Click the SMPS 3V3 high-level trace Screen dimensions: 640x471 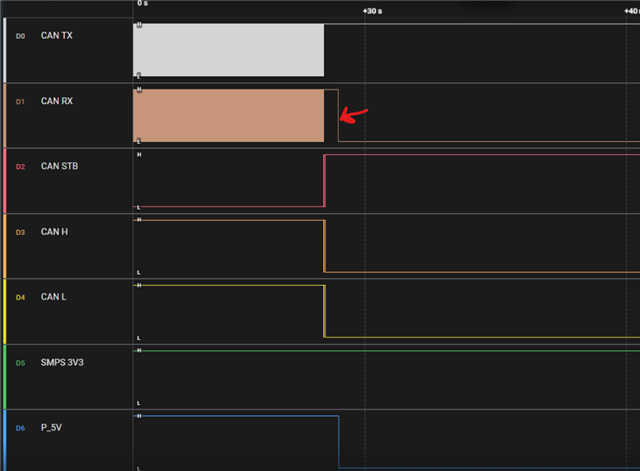[387, 351]
